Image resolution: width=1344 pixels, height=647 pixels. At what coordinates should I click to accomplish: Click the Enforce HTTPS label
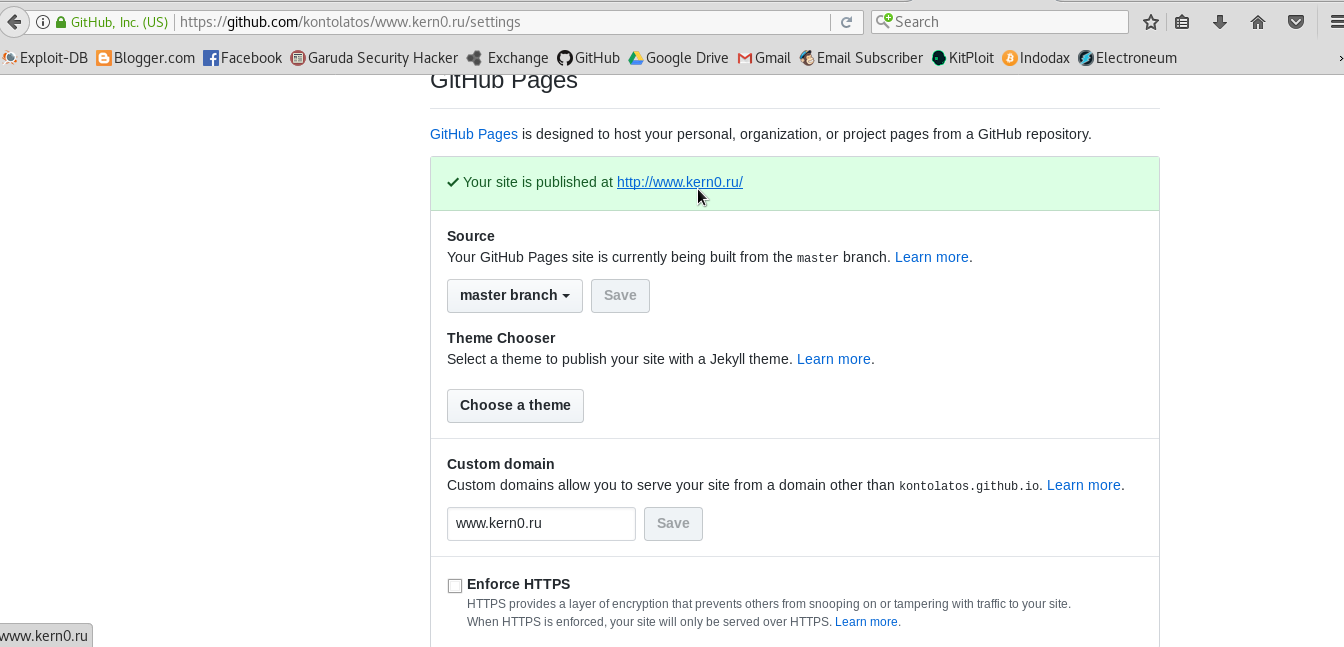519,584
